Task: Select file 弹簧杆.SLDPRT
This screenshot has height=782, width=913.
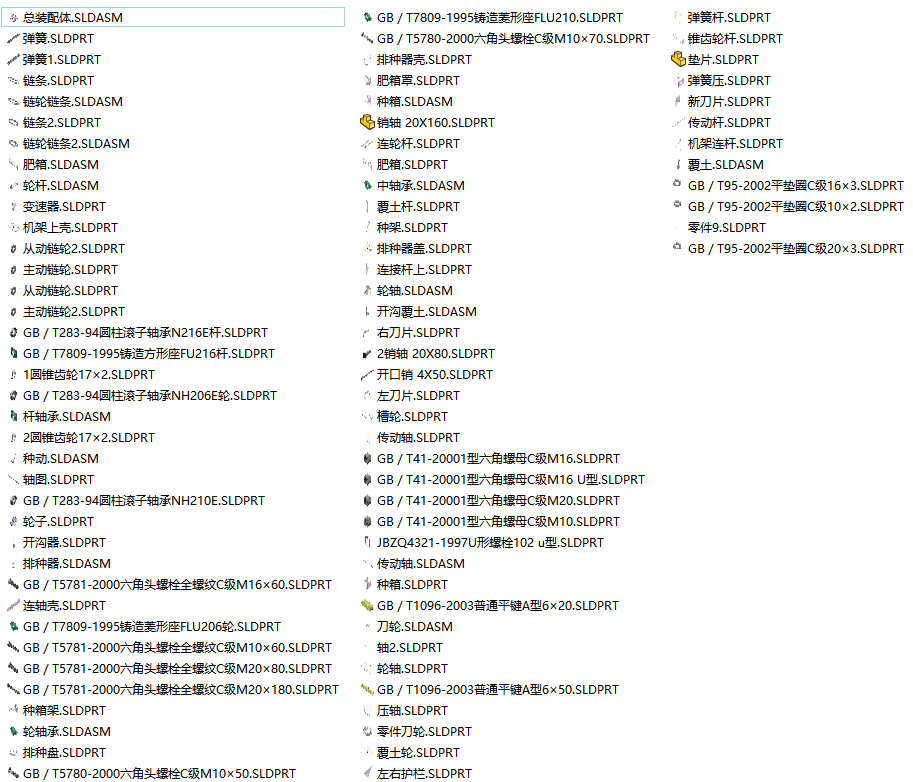Action: (x=729, y=18)
